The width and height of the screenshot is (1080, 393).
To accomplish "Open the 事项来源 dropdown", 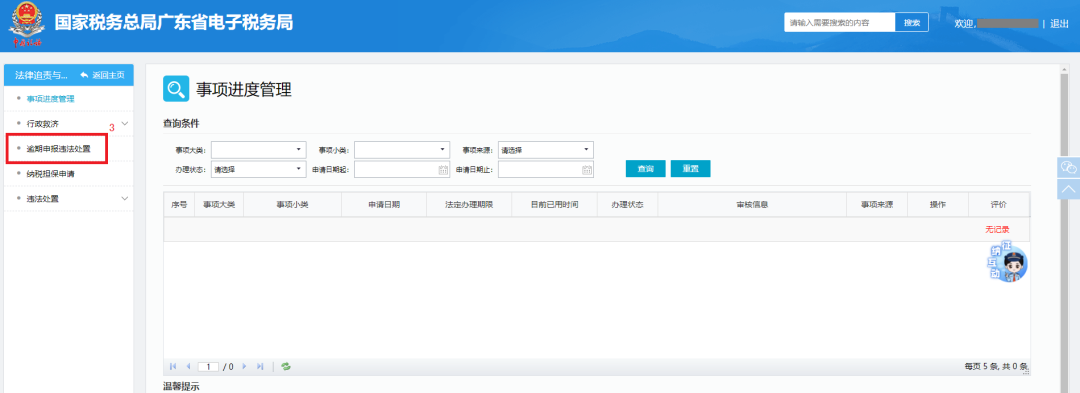I will 546,150.
